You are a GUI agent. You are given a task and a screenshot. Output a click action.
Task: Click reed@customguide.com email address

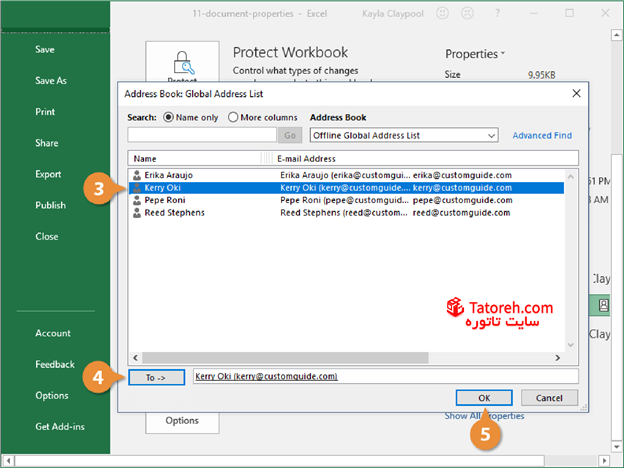(x=461, y=213)
